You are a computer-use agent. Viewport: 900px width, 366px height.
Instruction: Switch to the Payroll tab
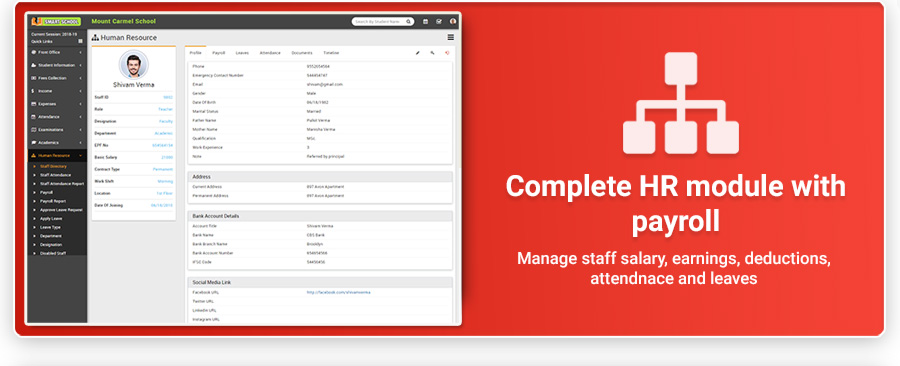click(219, 53)
